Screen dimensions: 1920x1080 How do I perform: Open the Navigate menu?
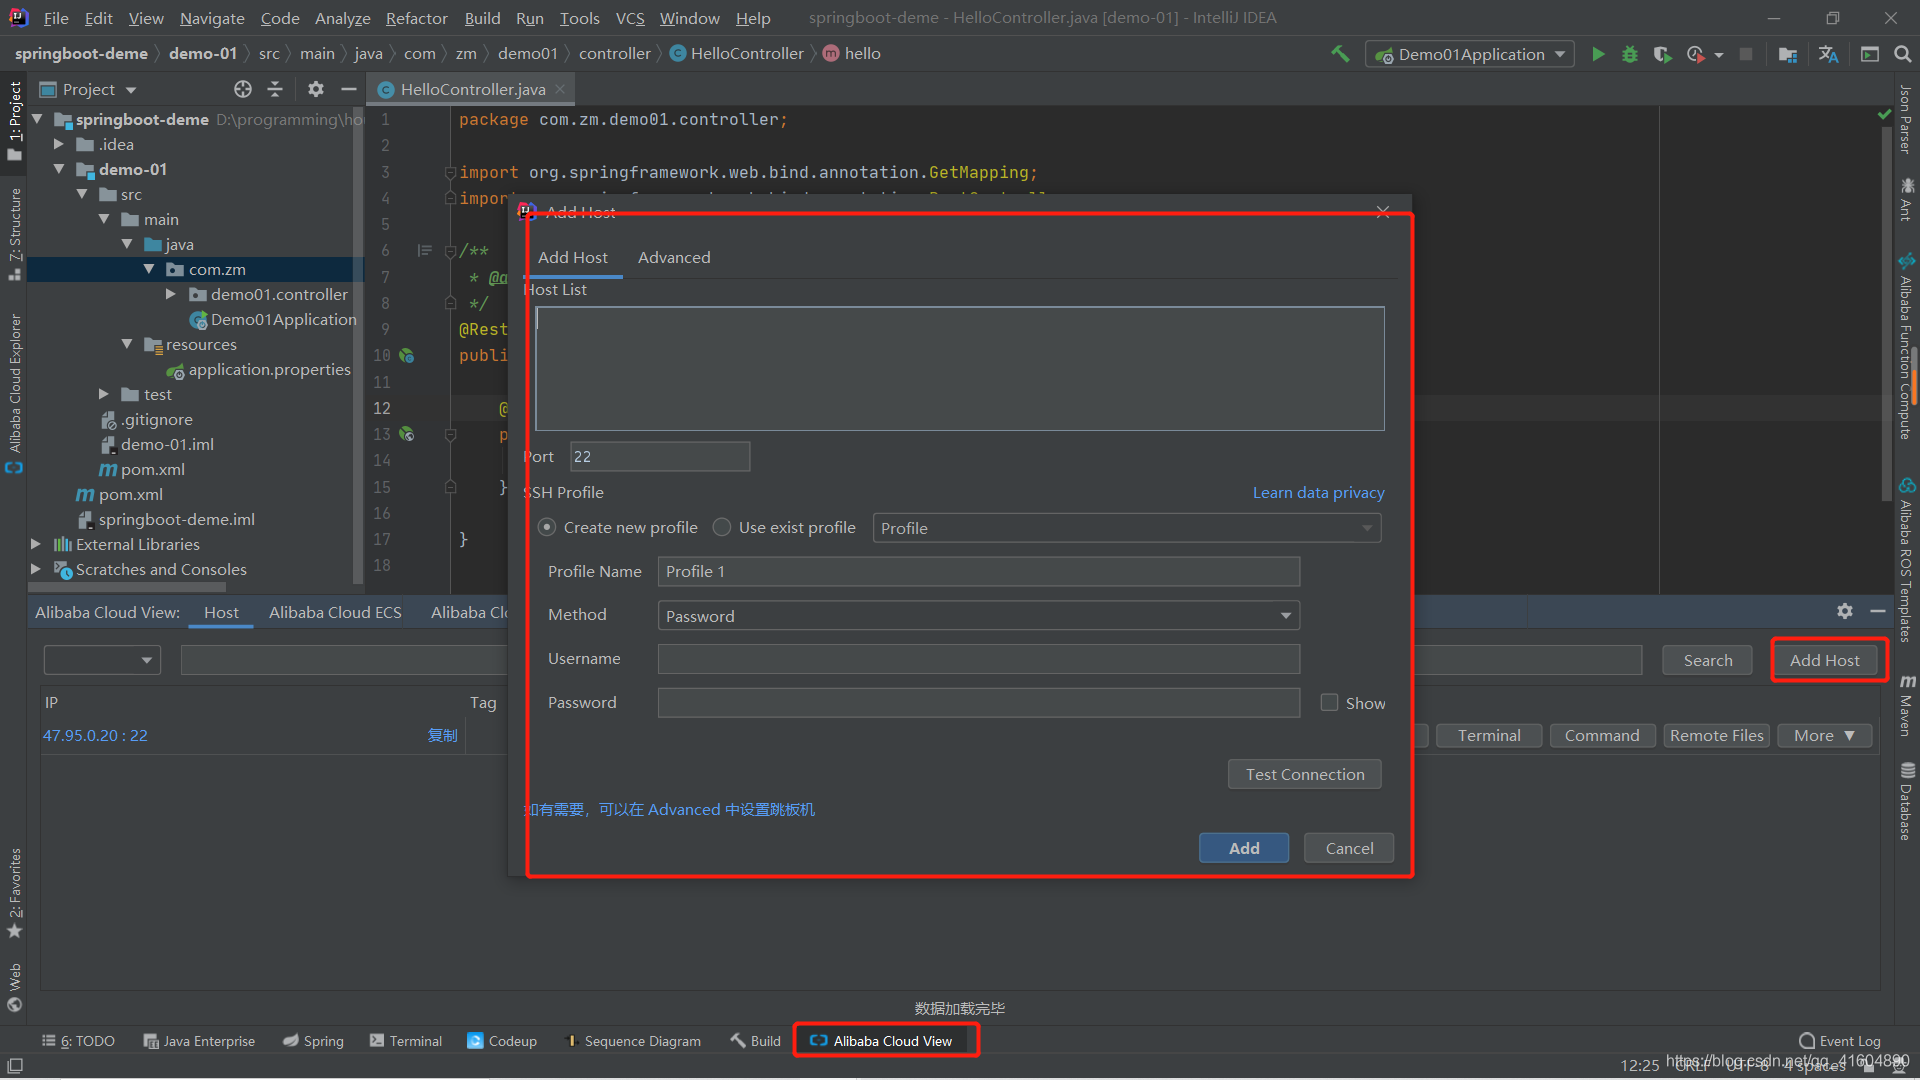coord(212,18)
